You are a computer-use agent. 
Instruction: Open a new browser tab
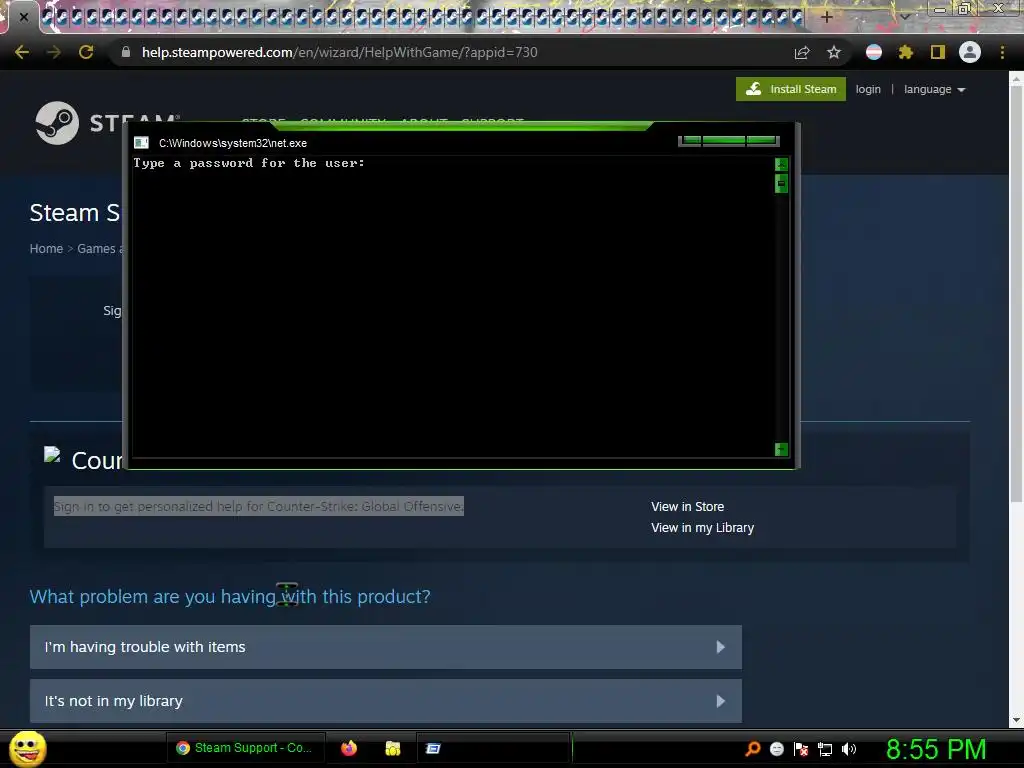(826, 18)
